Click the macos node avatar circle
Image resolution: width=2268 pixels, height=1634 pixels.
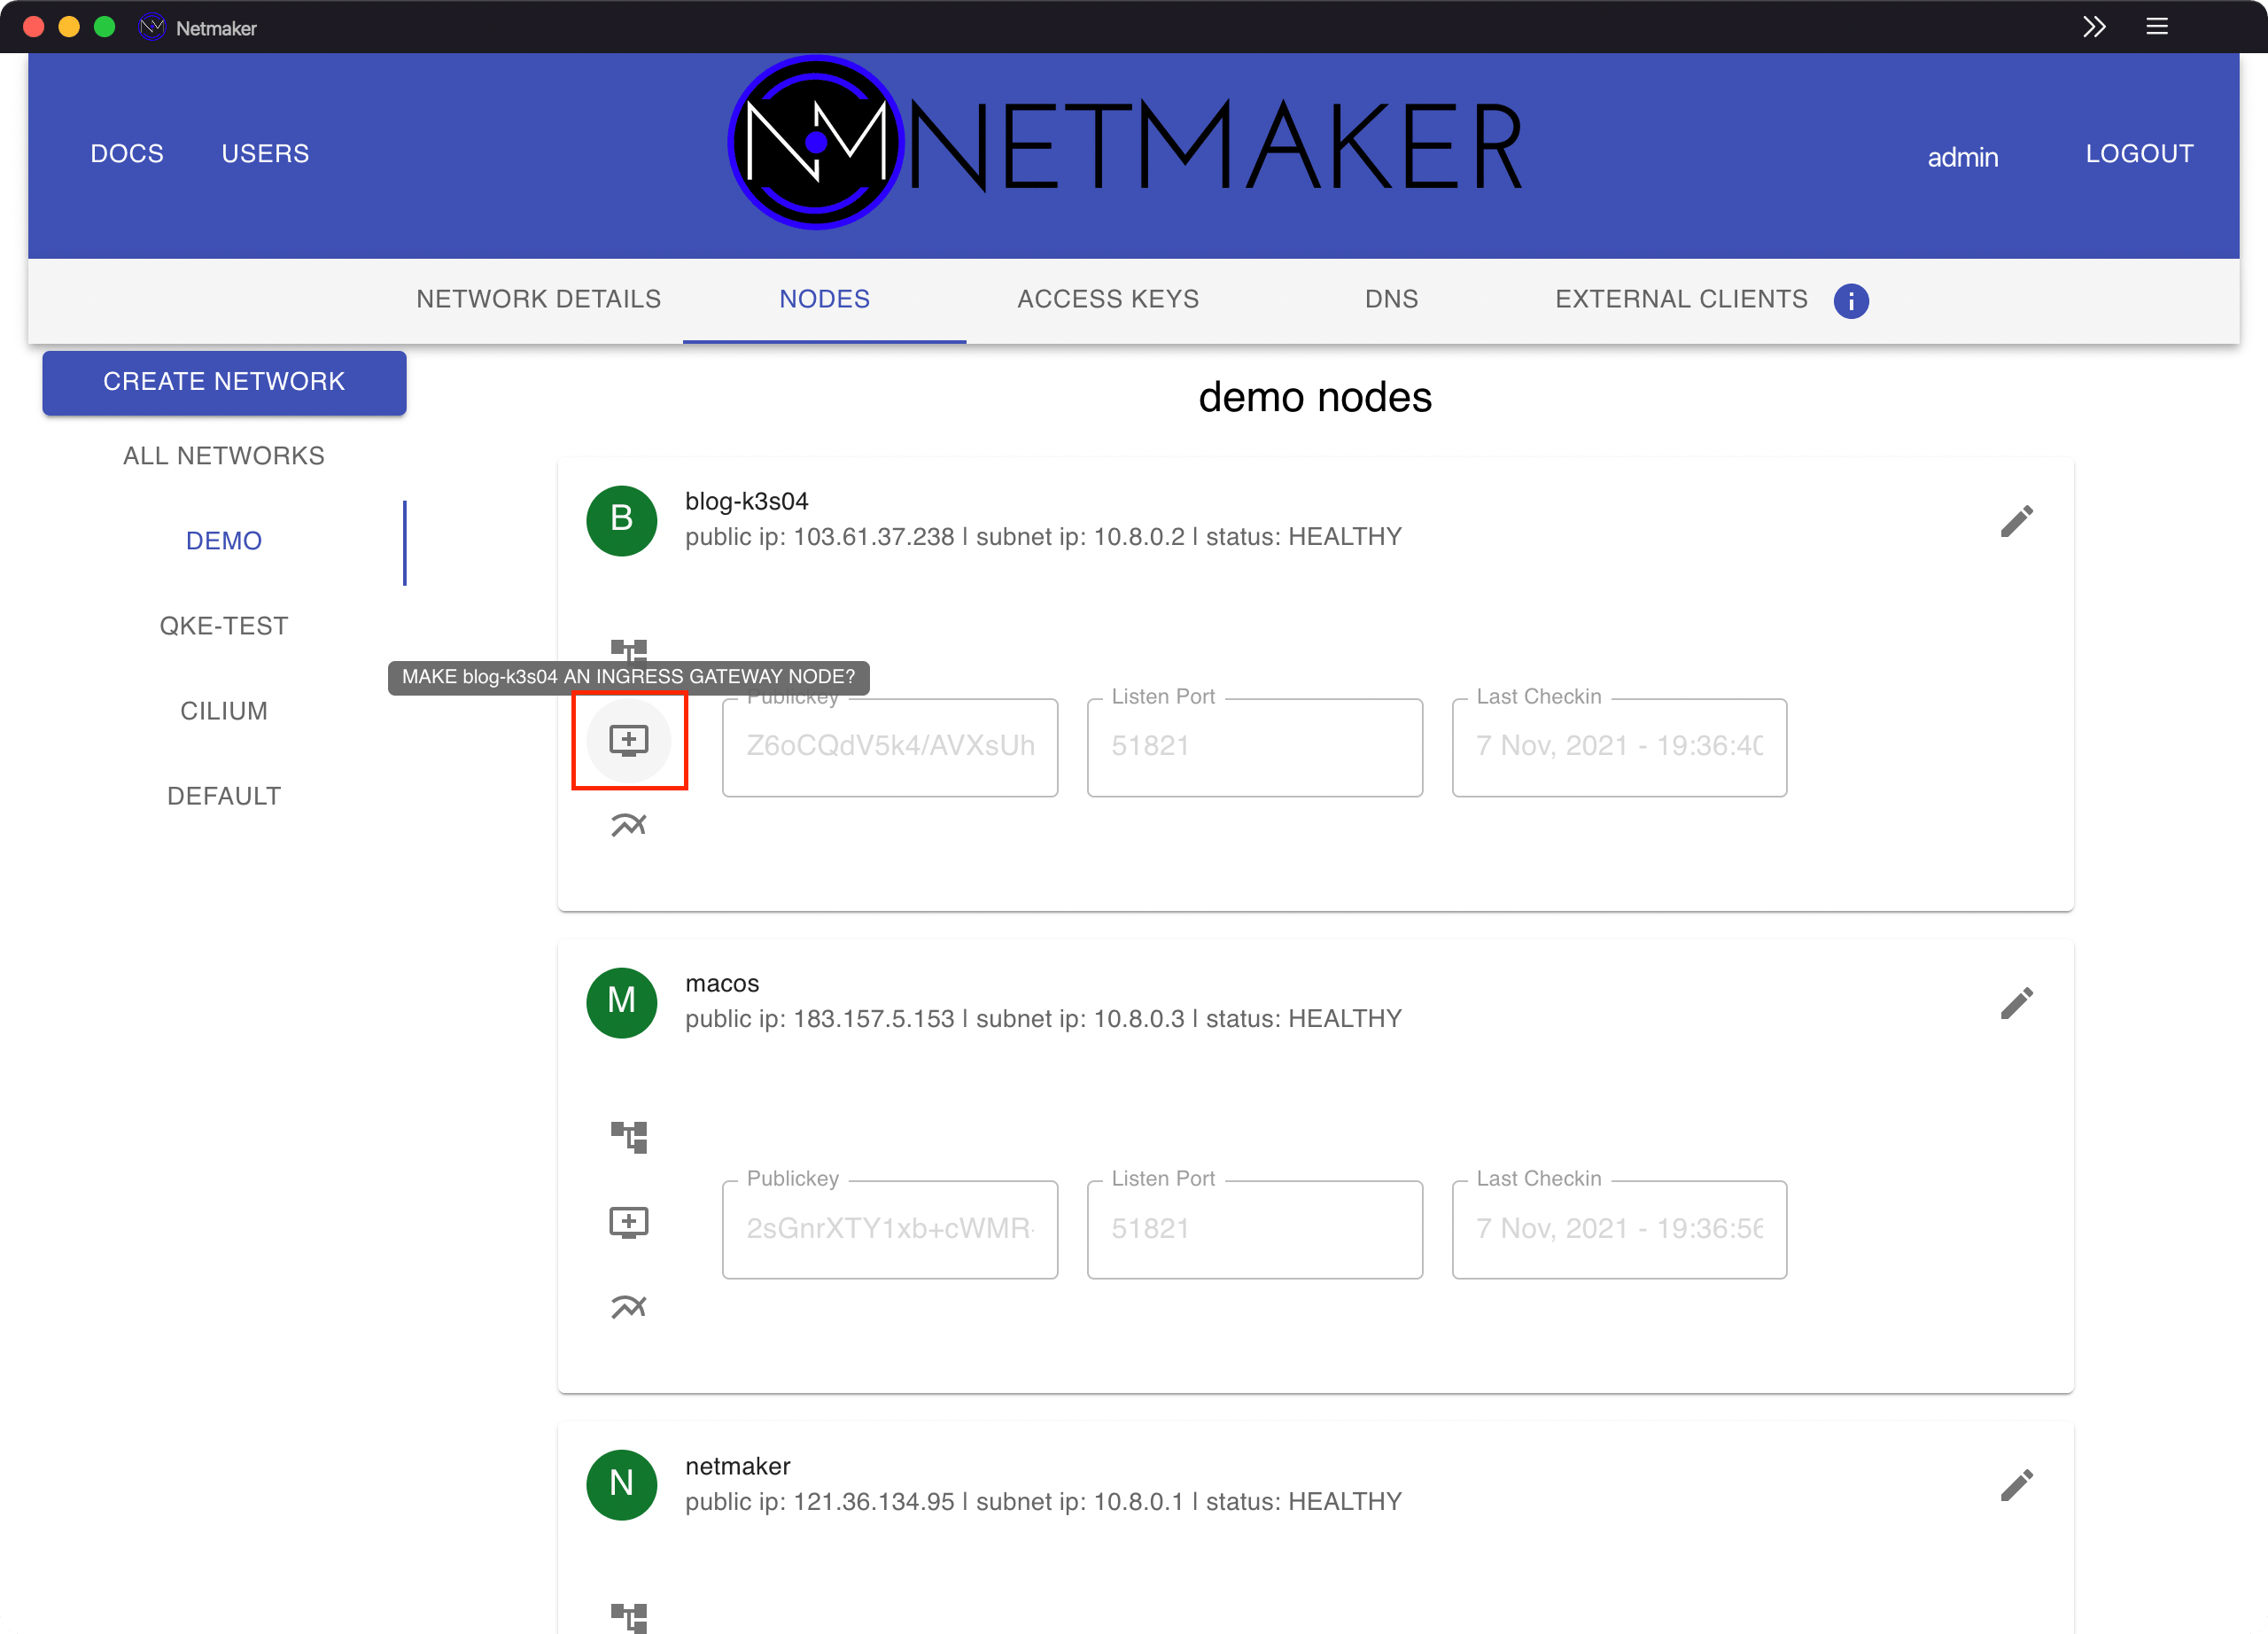click(621, 1002)
